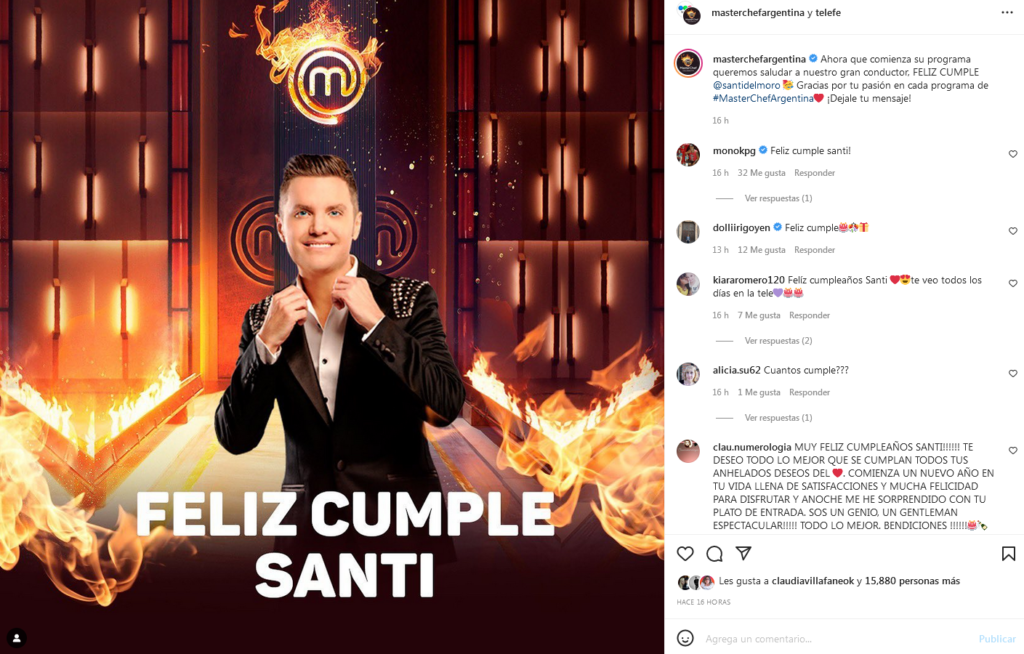Open the @santidelmoro mention link

point(746,85)
